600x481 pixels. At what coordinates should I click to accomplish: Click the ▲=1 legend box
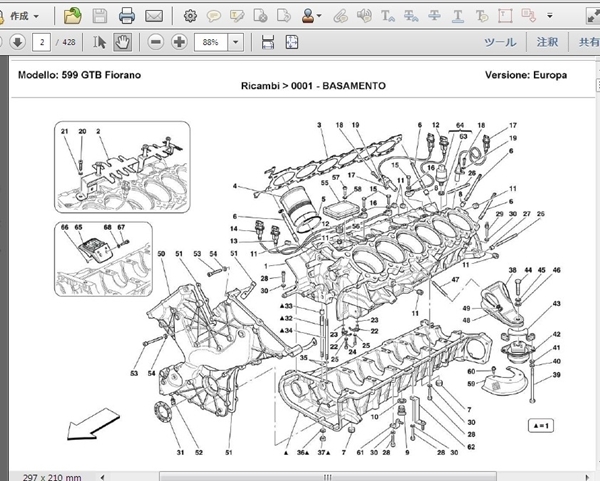(541, 426)
